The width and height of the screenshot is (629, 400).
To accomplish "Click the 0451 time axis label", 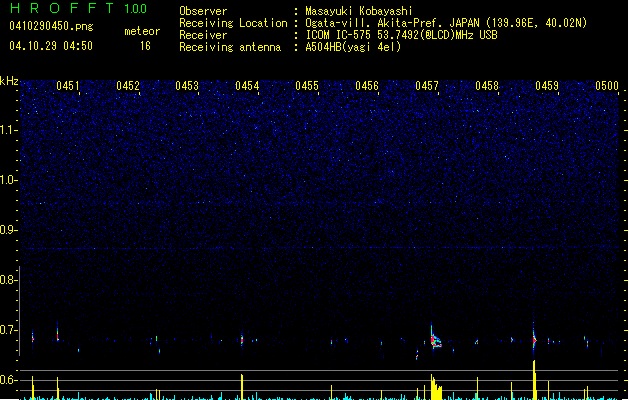I will (x=68, y=86).
